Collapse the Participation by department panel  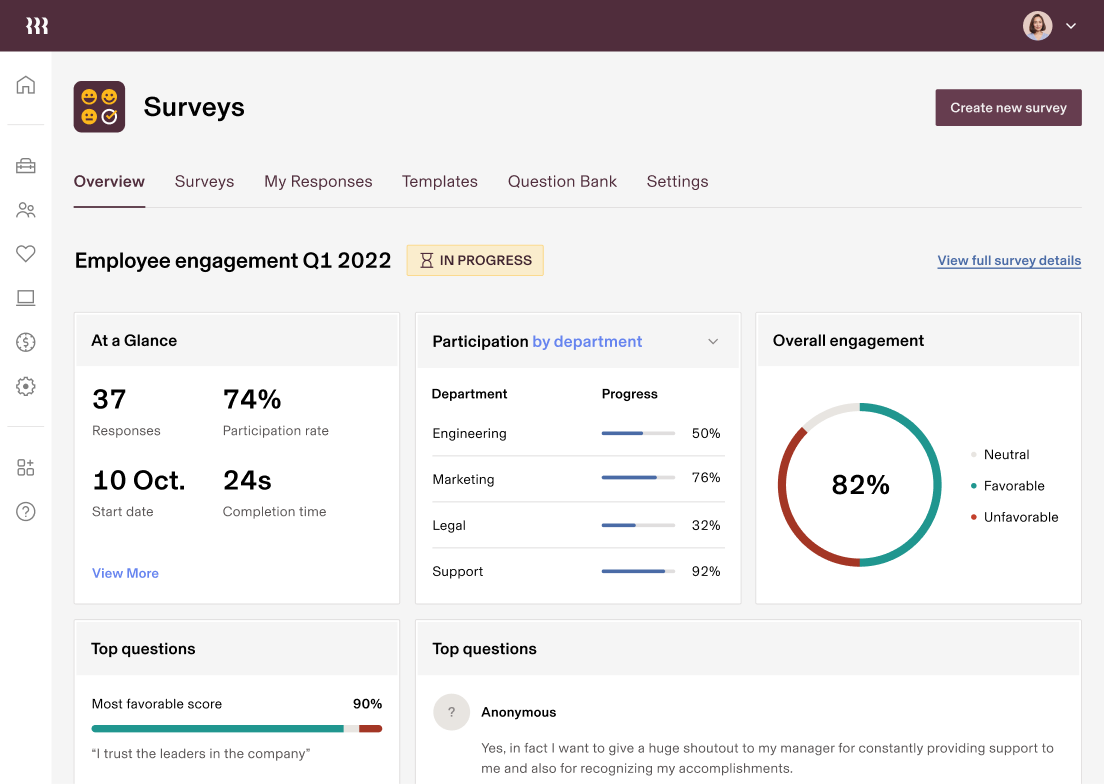pyautogui.click(x=713, y=340)
